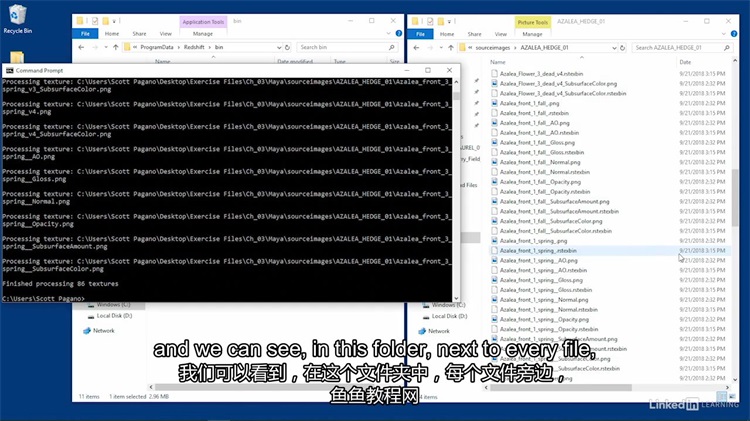Refresh the bin window address bar
Image resolution: width=750 pixels, height=421 pixels.
pyautogui.click(x=287, y=47)
